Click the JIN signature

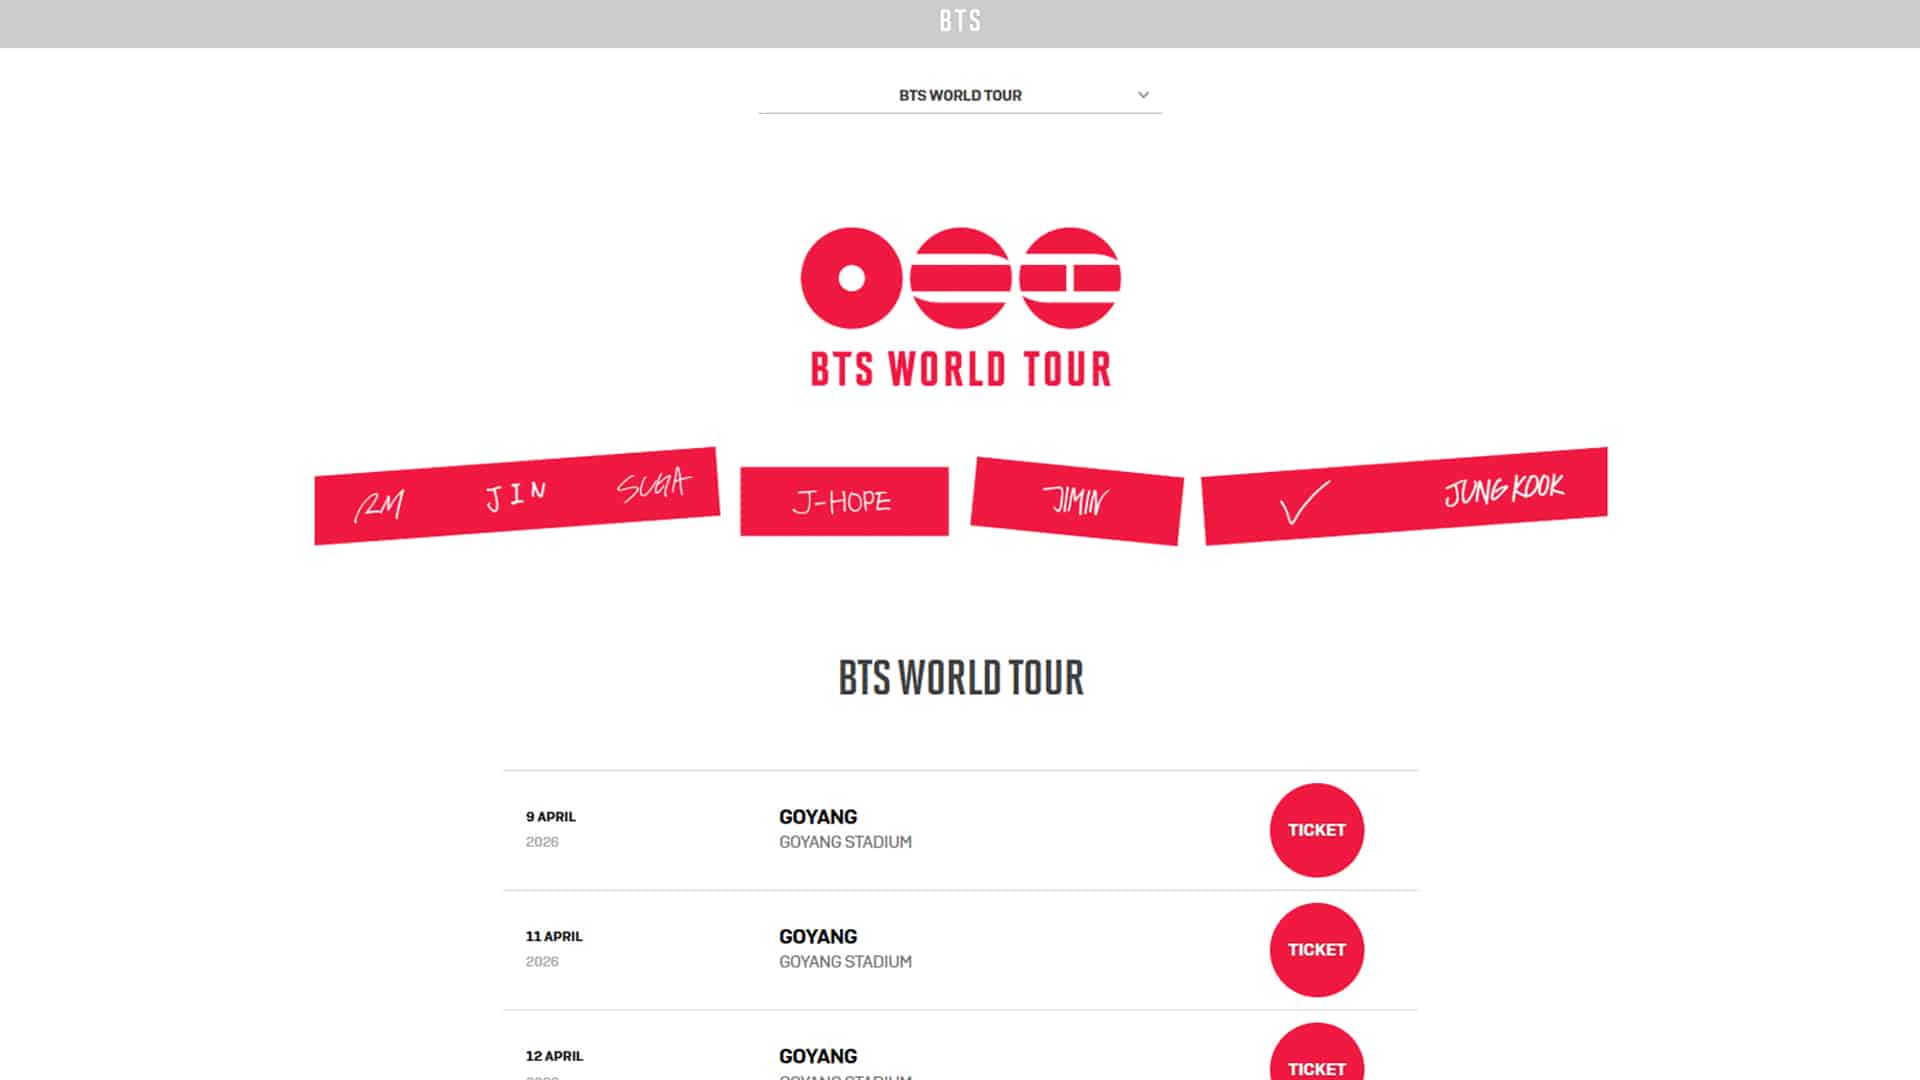click(516, 494)
